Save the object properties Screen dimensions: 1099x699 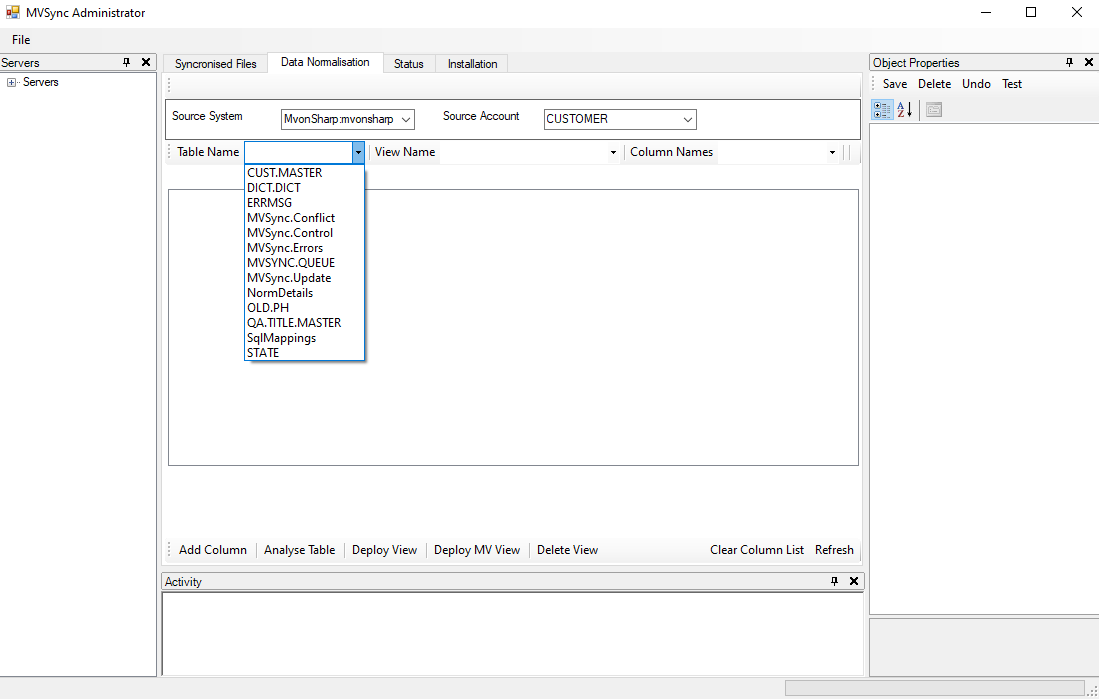894,84
